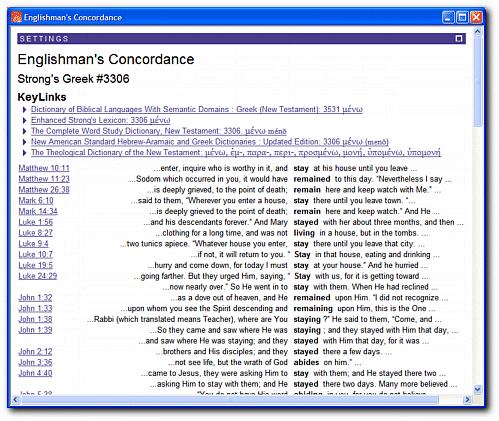Expand the Theological Dictionary triangle
The height and width of the screenshot is (421, 499).
[25, 153]
